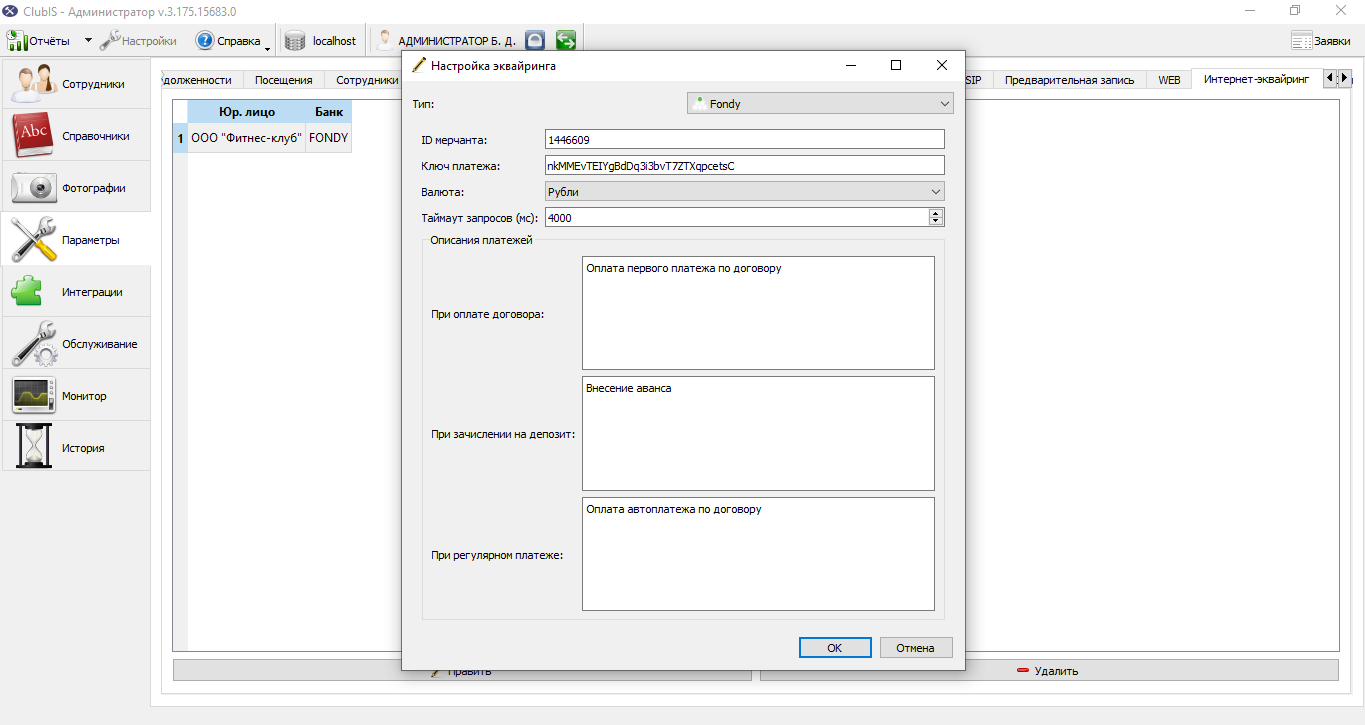Cancel the dialog with Отмена

coord(915,648)
